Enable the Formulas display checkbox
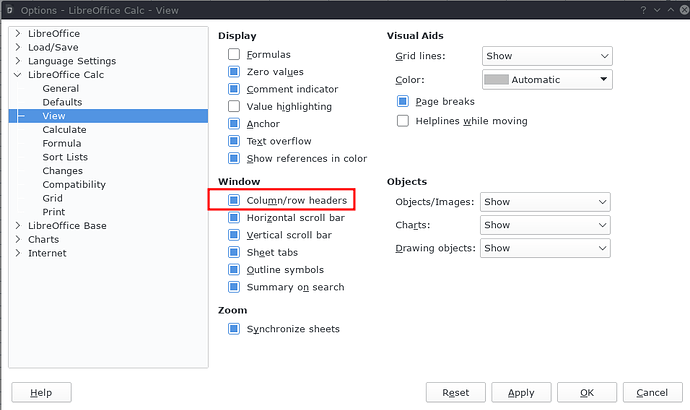The image size is (690, 410). click(234, 54)
